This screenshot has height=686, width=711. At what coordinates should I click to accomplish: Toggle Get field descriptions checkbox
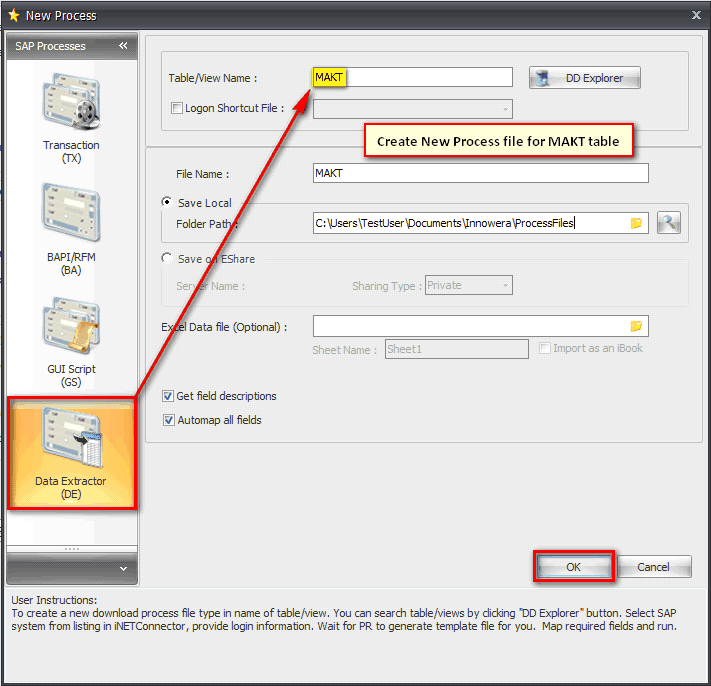click(168, 396)
